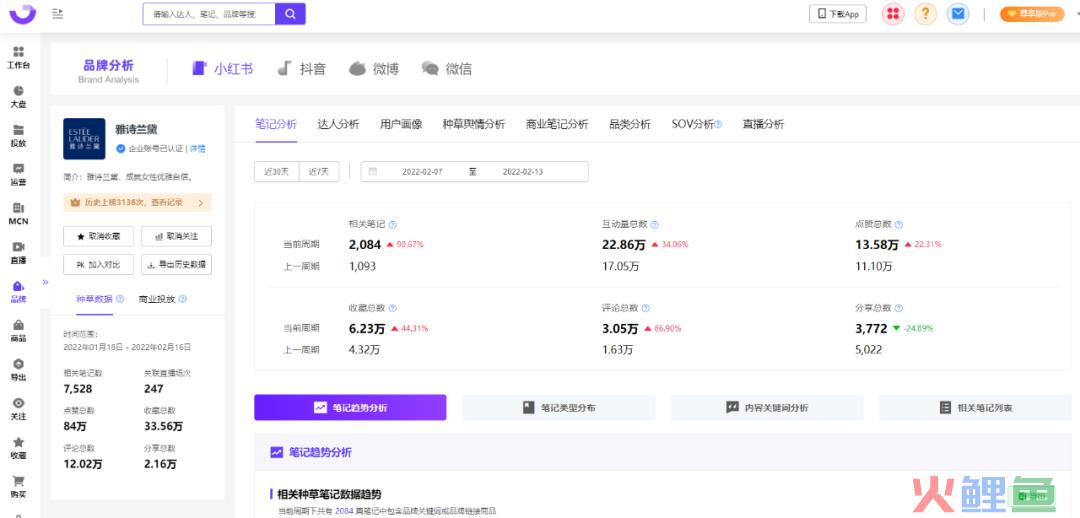The width and height of the screenshot is (1080, 518).
Task: Open the date range start 2022-02-07
Action: coord(422,172)
